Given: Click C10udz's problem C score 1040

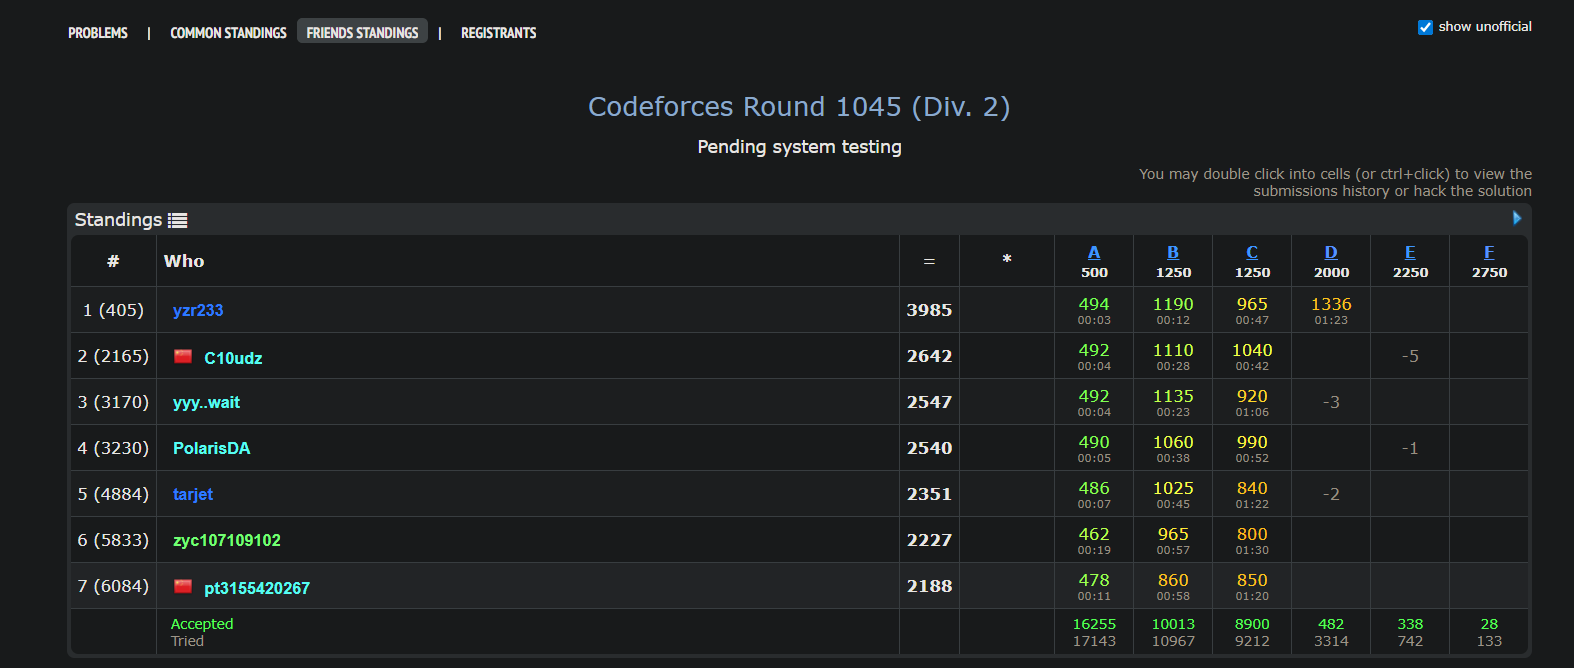Looking at the screenshot, I should pyautogui.click(x=1252, y=350).
